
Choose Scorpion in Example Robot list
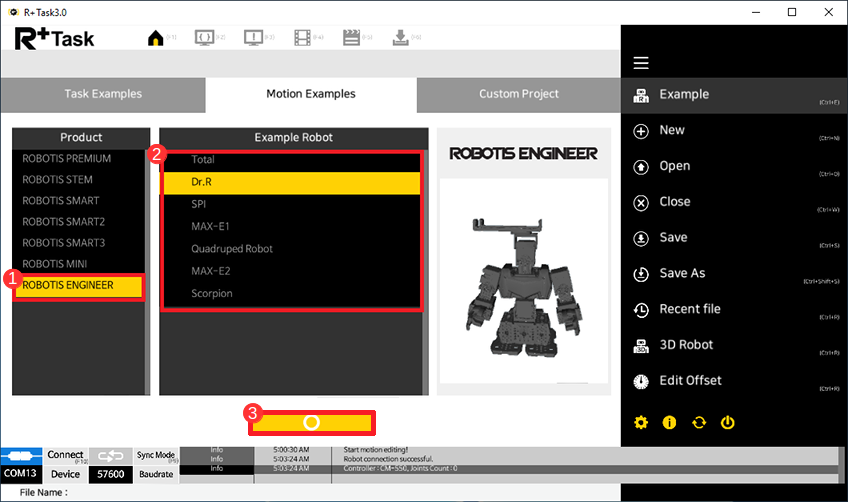[x=212, y=294]
